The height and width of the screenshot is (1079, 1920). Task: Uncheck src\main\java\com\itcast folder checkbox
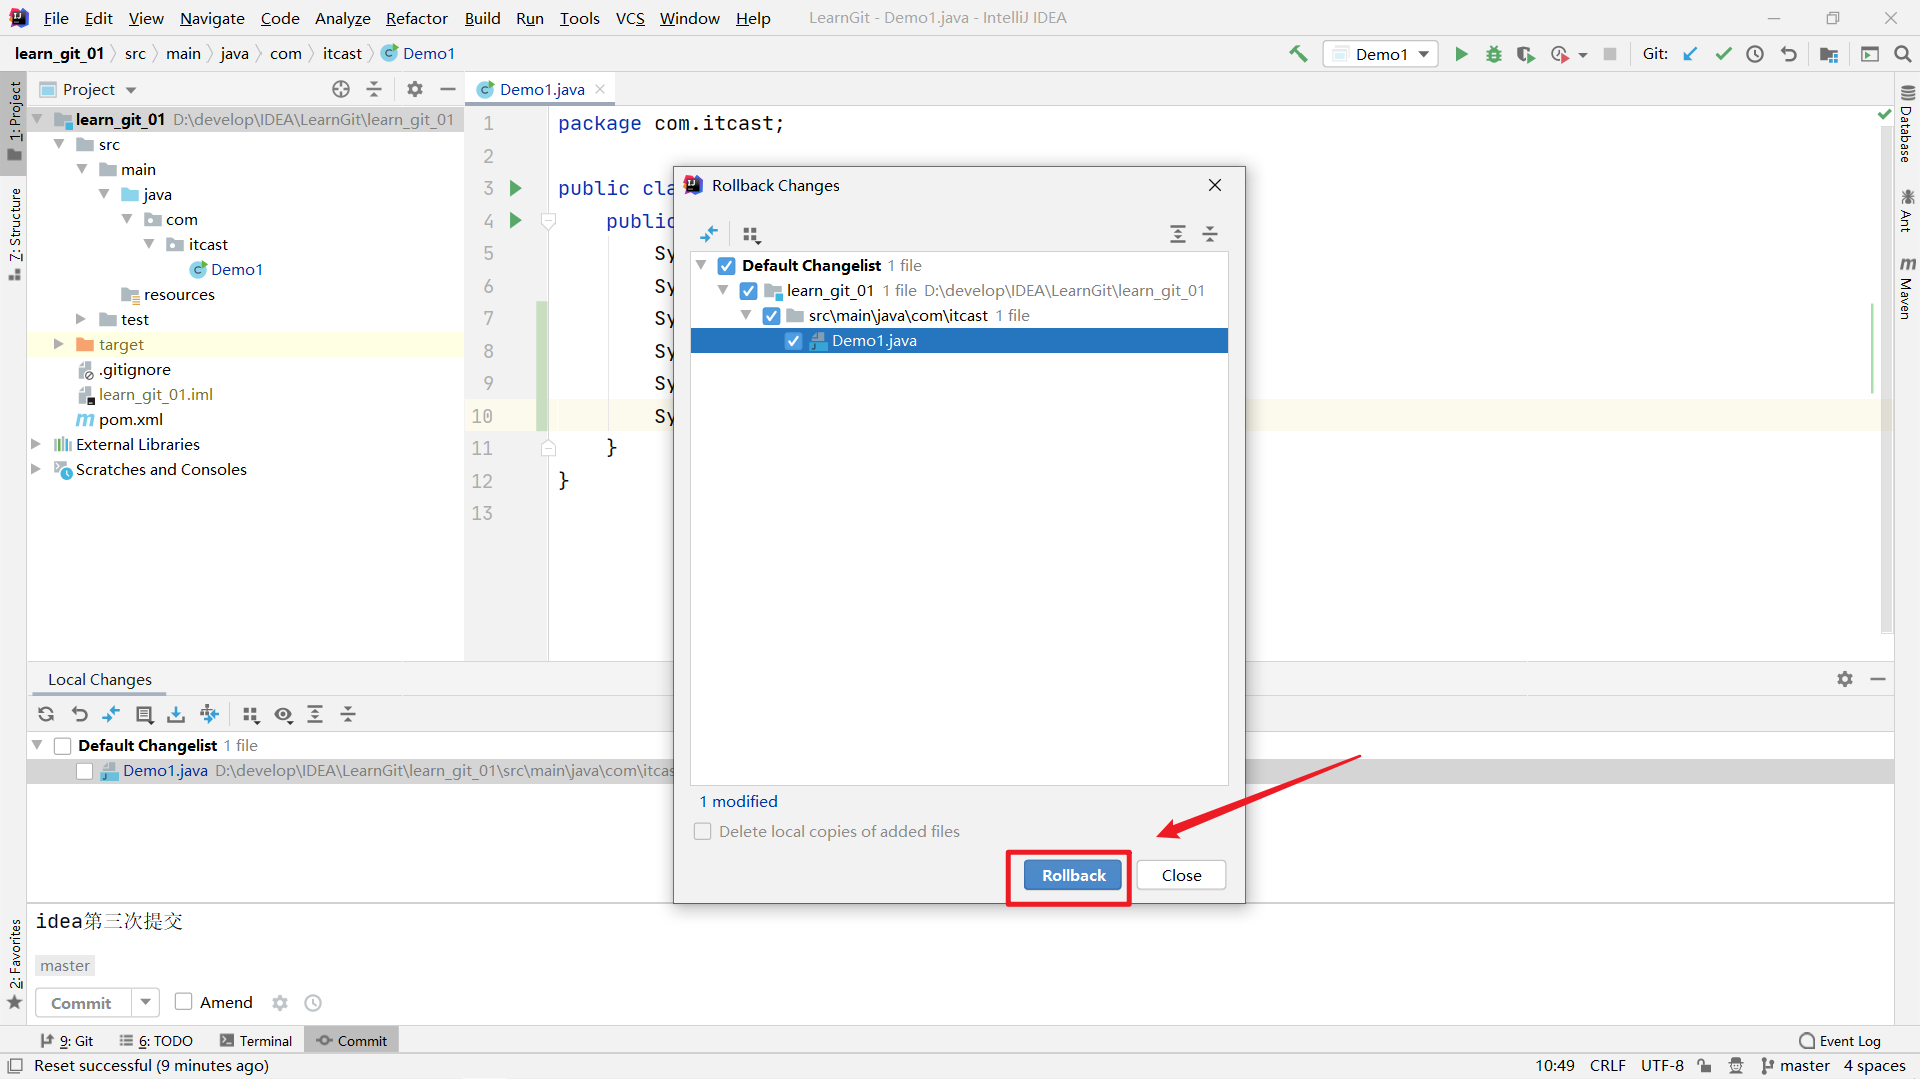click(771, 316)
